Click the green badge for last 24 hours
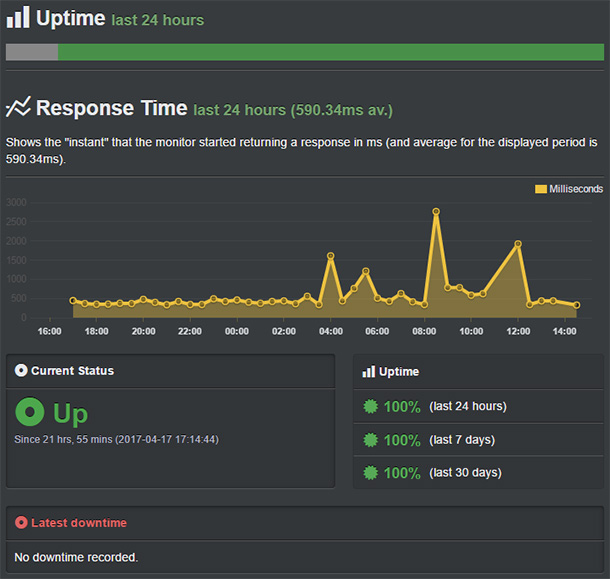The image size is (610, 579). [369, 407]
